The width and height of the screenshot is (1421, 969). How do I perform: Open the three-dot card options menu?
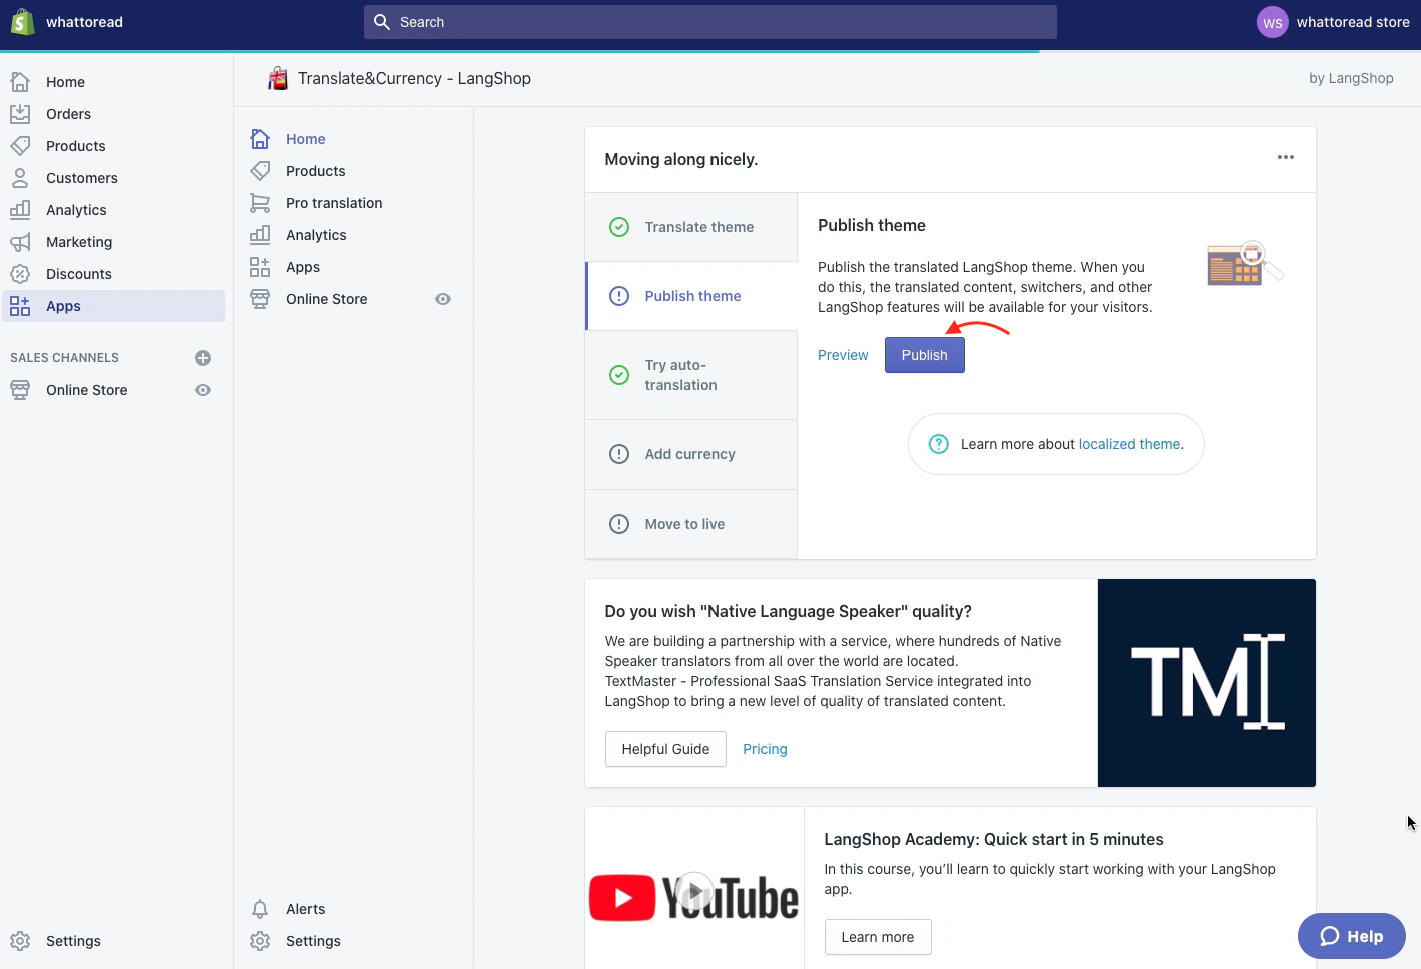(1286, 157)
